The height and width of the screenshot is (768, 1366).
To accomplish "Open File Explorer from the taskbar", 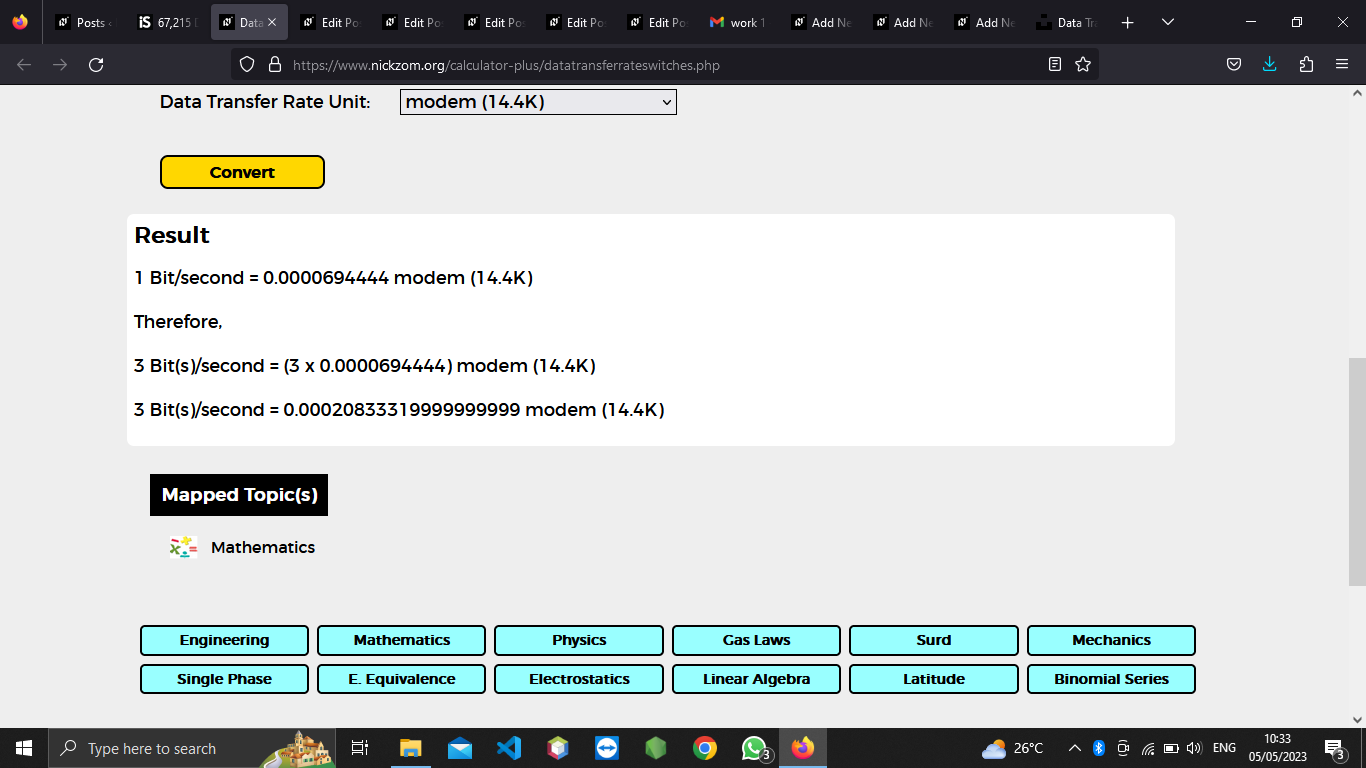I will (x=411, y=748).
